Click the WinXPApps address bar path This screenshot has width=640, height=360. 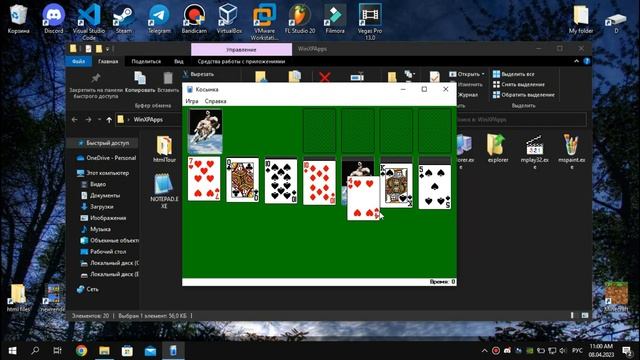[x=148, y=120]
